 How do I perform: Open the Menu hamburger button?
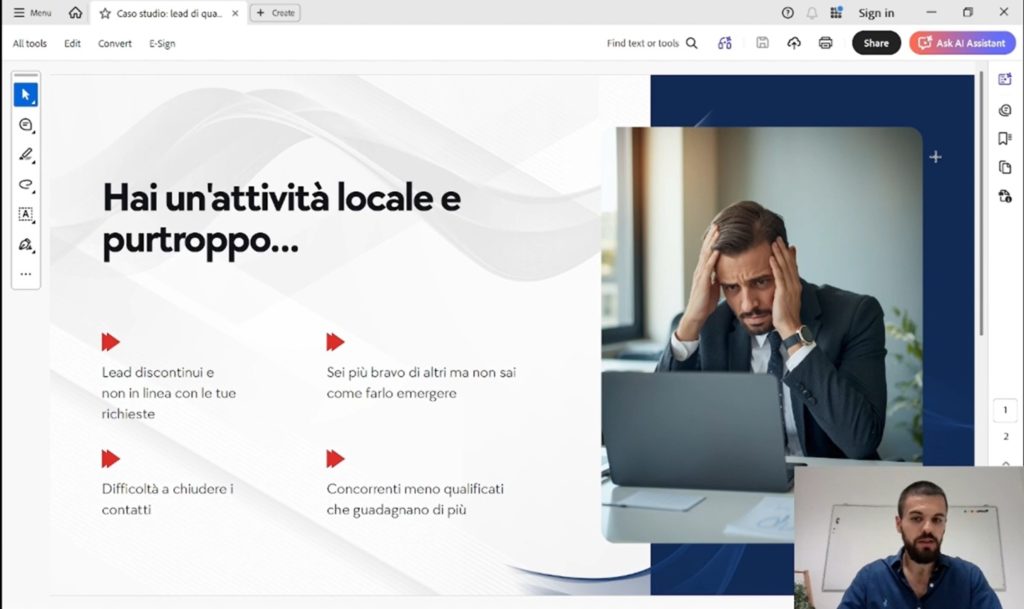click(32, 12)
